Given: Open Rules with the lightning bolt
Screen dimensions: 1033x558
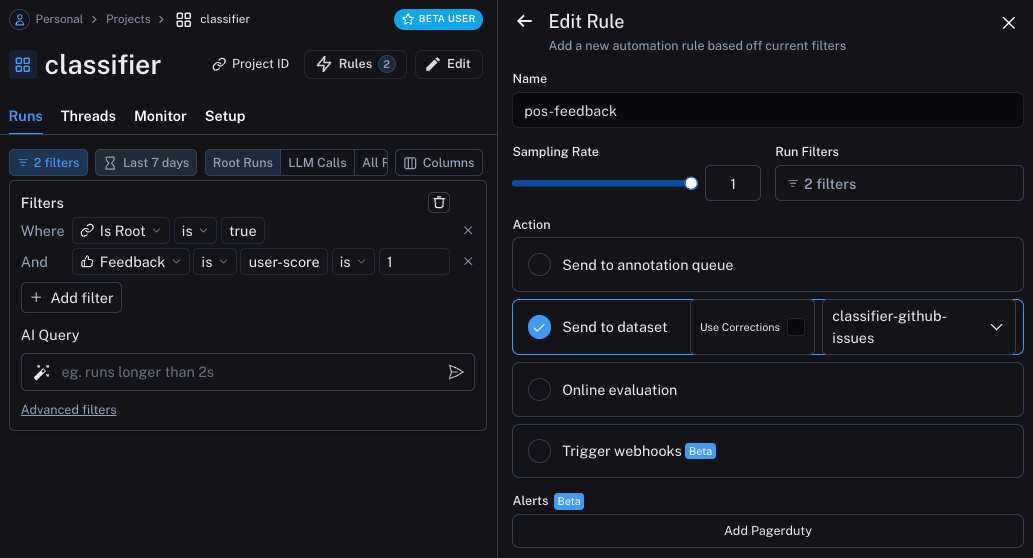Looking at the screenshot, I should [x=355, y=64].
